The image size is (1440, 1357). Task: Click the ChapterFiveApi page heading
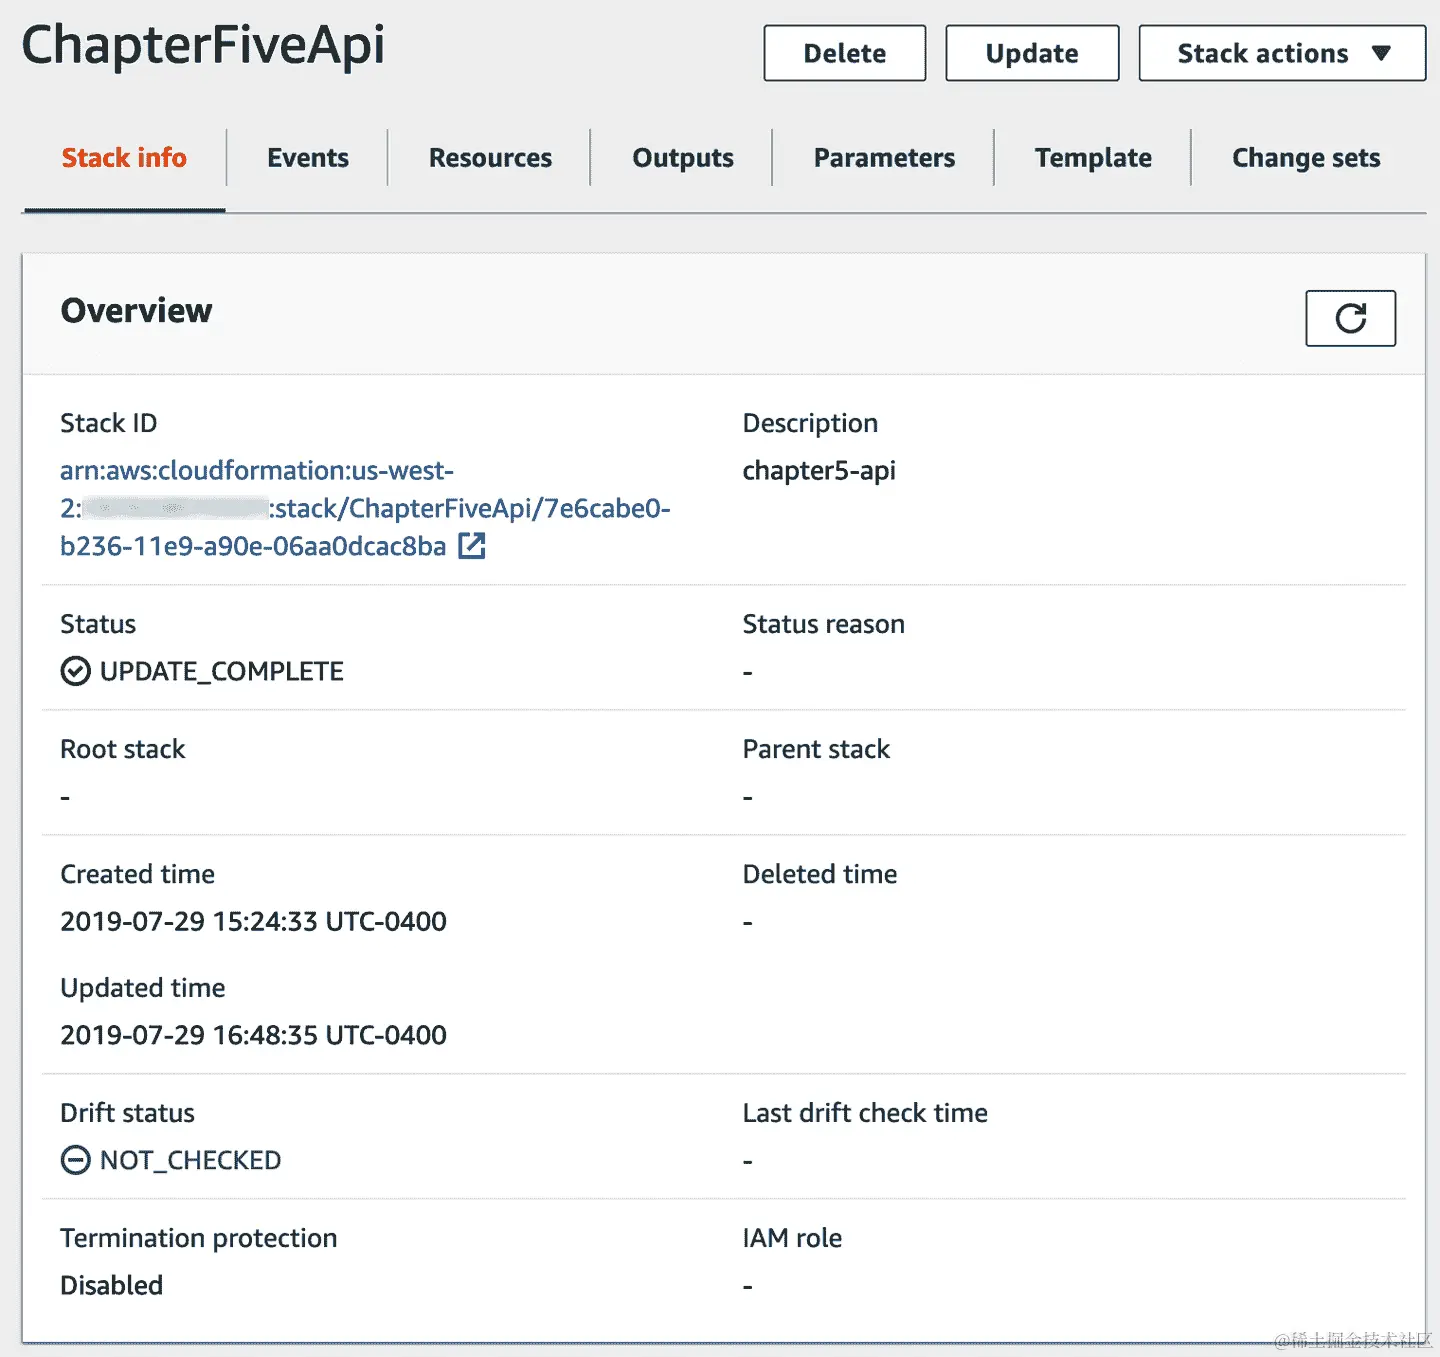[x=203, y=47]
